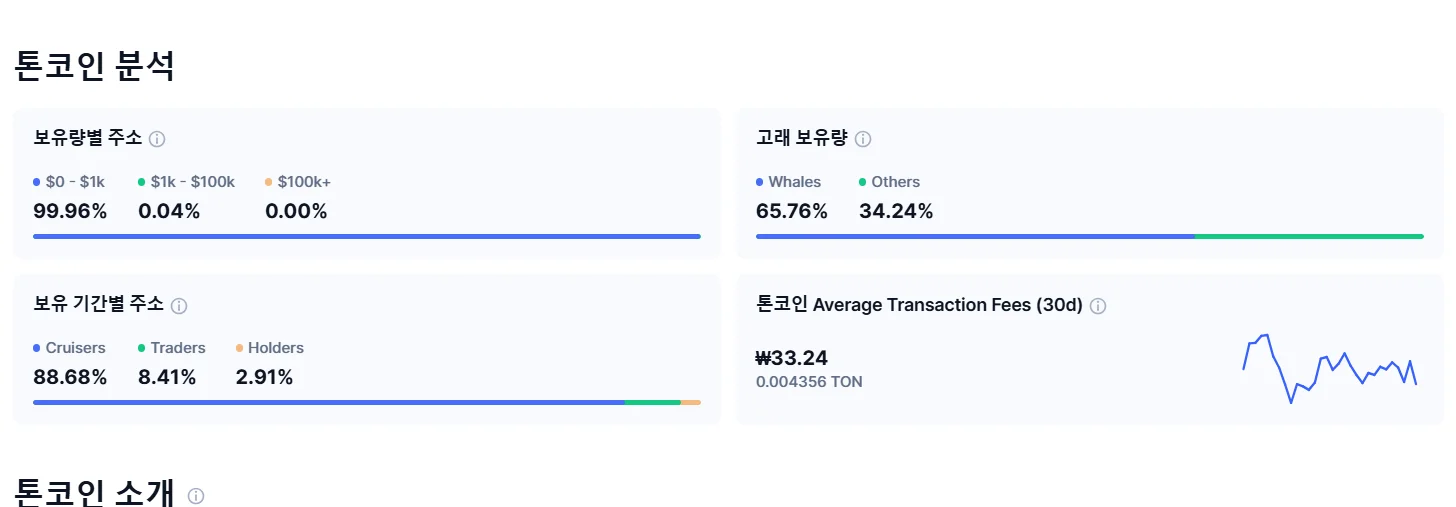Click the Traders legend label

(x=178, y=348)
